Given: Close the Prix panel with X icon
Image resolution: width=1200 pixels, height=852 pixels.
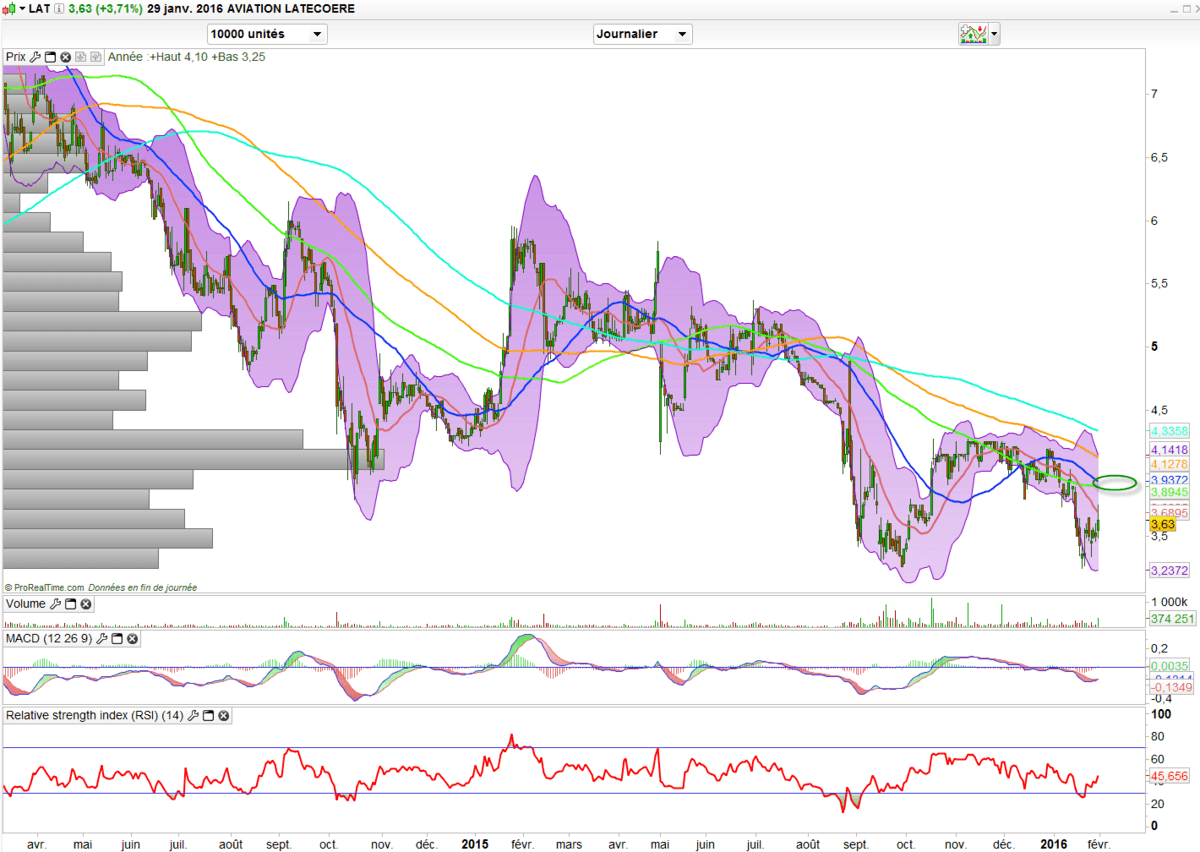Looking at the screenshot, I should pyautogui.click(x=65, y=57).
